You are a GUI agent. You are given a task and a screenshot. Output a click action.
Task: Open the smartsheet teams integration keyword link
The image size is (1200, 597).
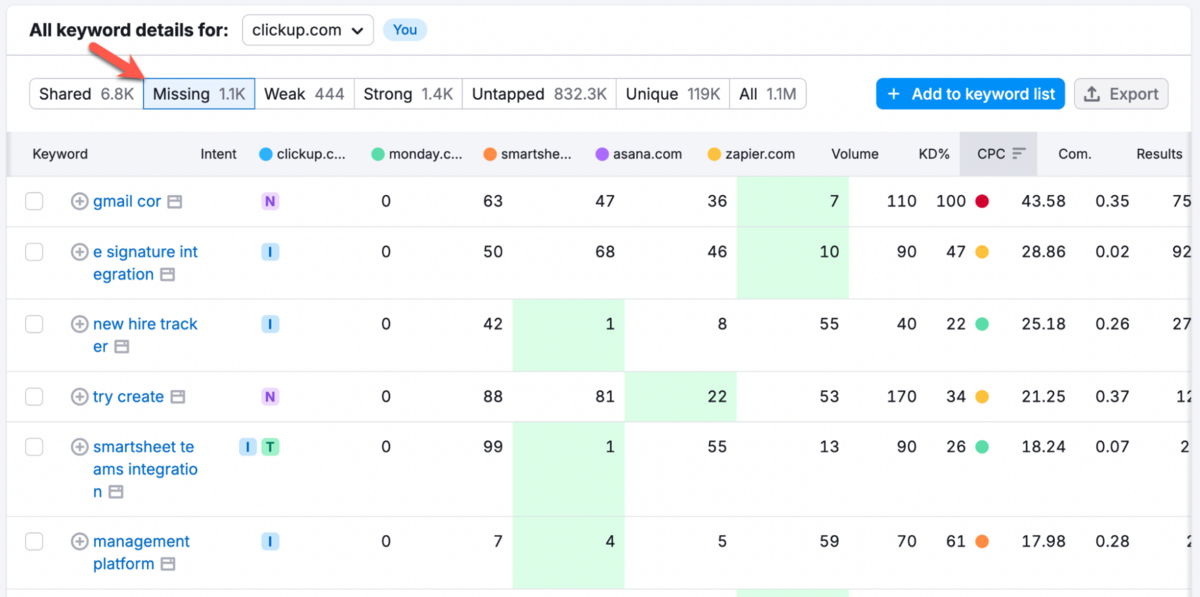click(145, 469)
